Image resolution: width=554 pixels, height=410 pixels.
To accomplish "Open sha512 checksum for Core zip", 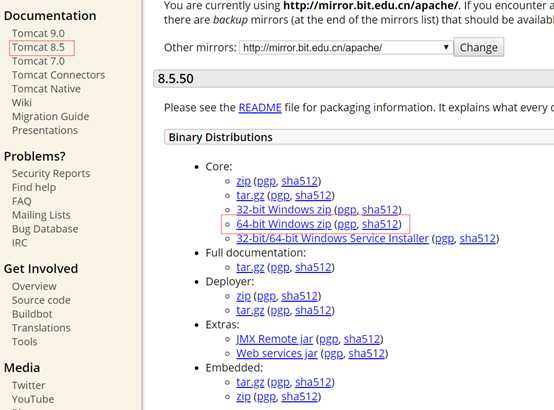I will (x=300, y=181).
